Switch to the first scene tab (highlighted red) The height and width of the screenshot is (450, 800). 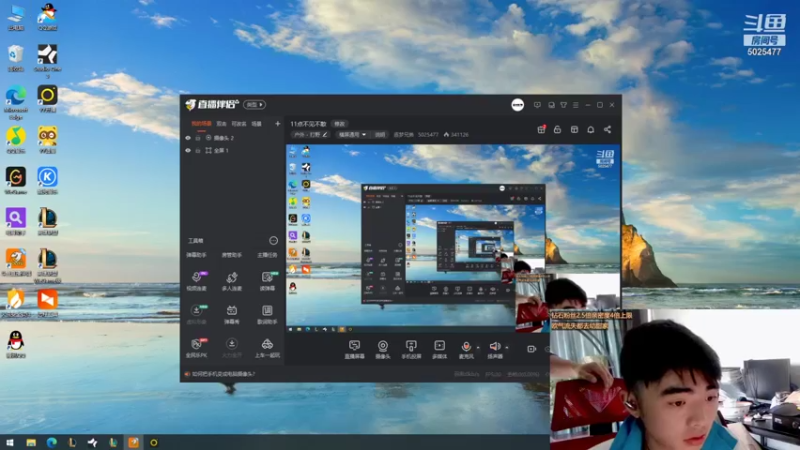(x=201, y=123)
